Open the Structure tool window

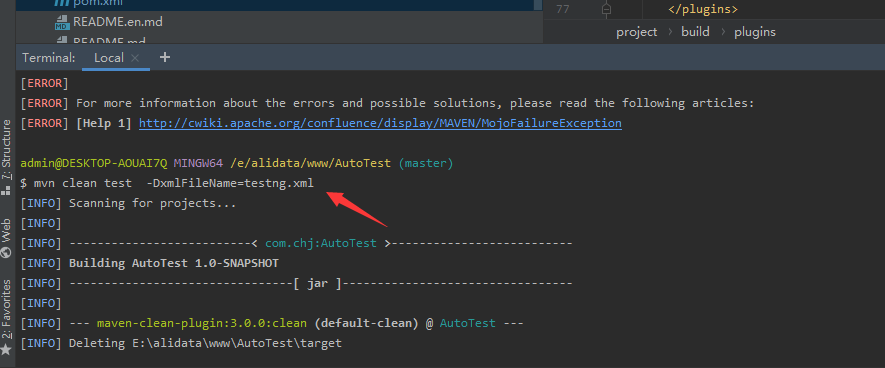6,156
